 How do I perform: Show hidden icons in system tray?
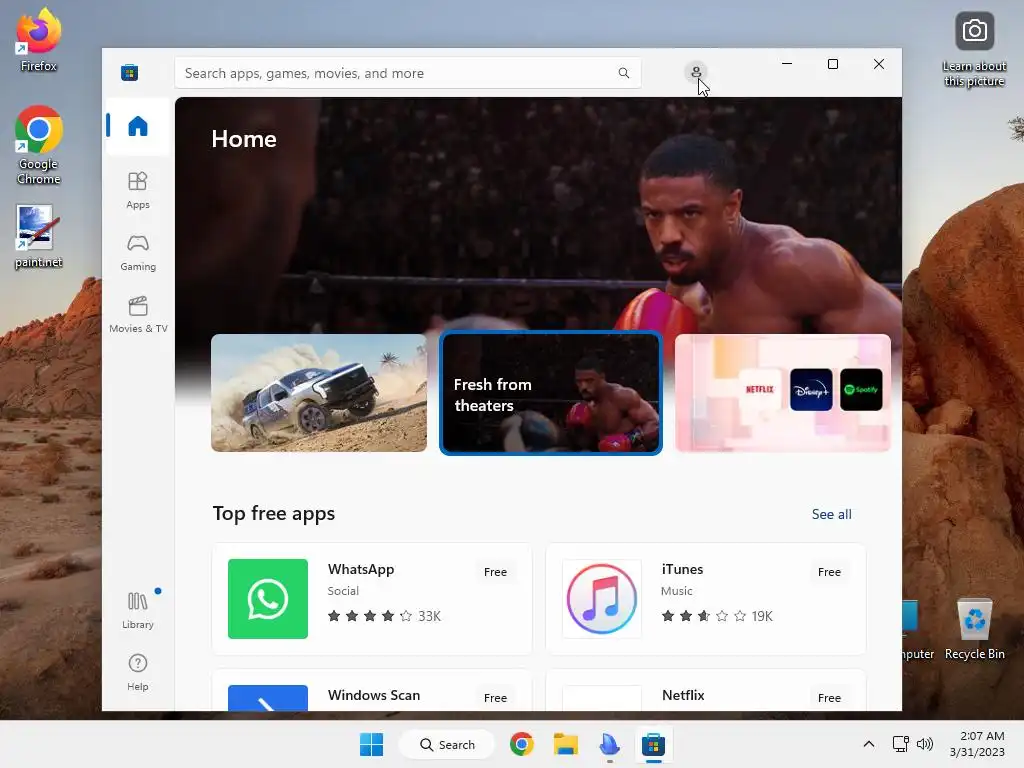[x=869, y=744]
